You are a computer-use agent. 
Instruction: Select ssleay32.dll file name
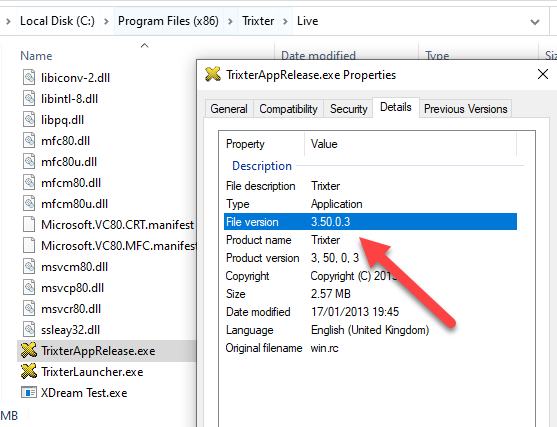coord(70,330)
